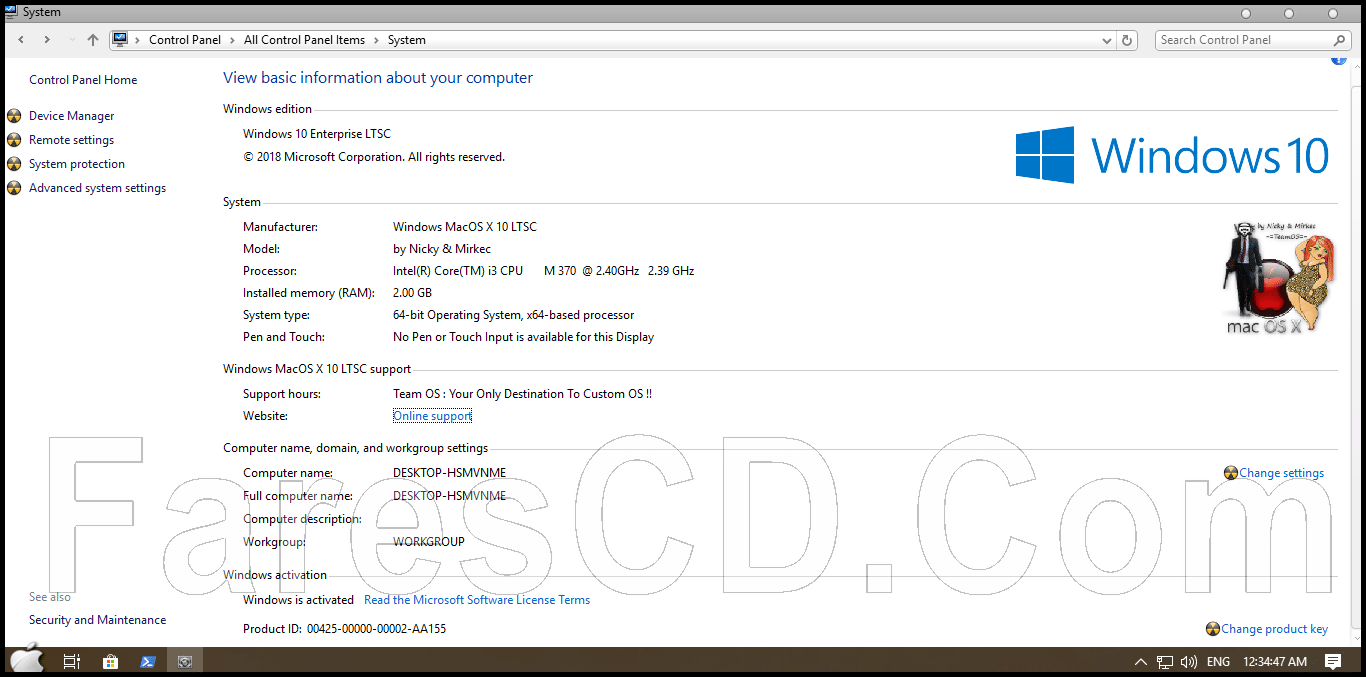Image resolution: width=1366 pixels, height=677 pixels.
Task: Click the Microsoft Corporation copyright line
Action: 374,157
